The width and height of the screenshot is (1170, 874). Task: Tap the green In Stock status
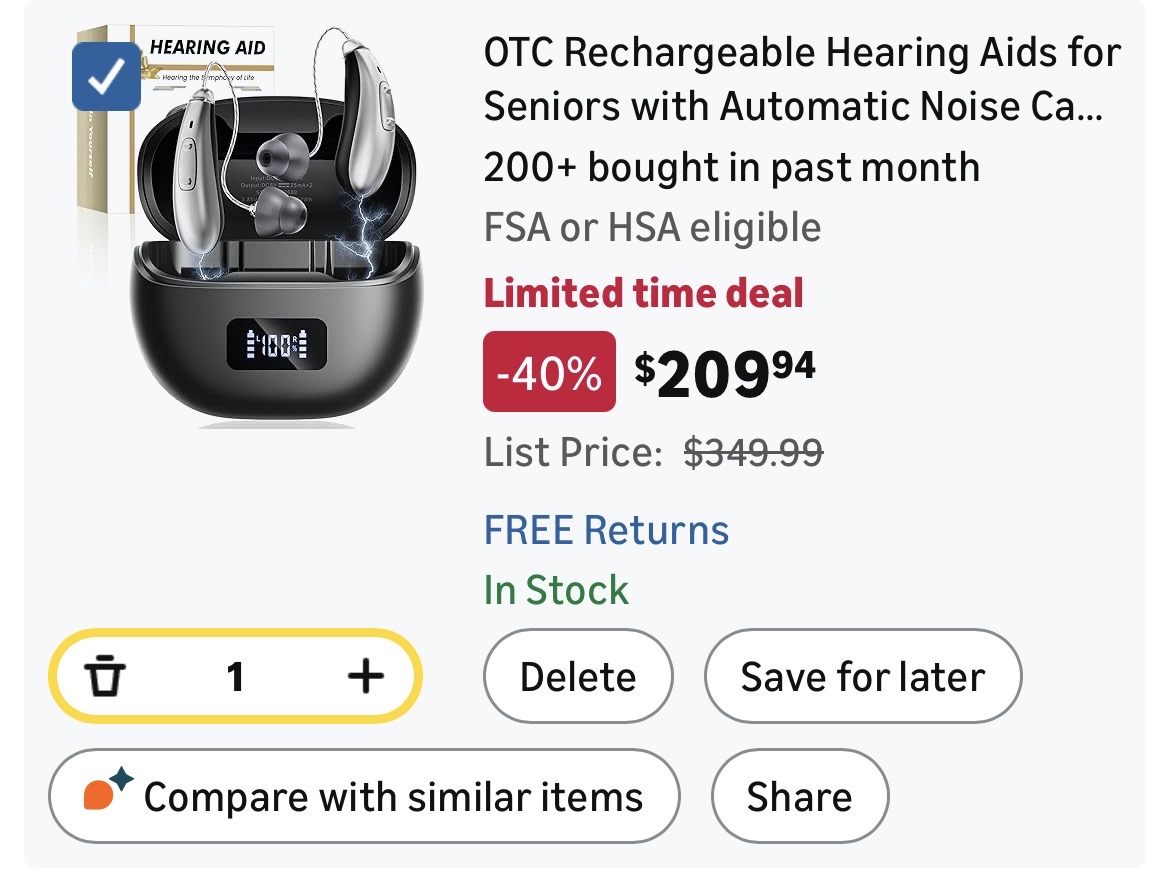click(x=556, y=590)
